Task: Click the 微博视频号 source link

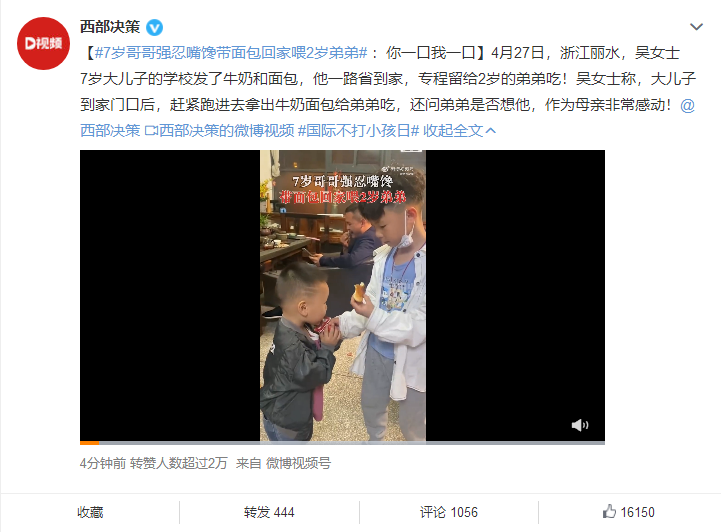Action: tap(298, 463)
